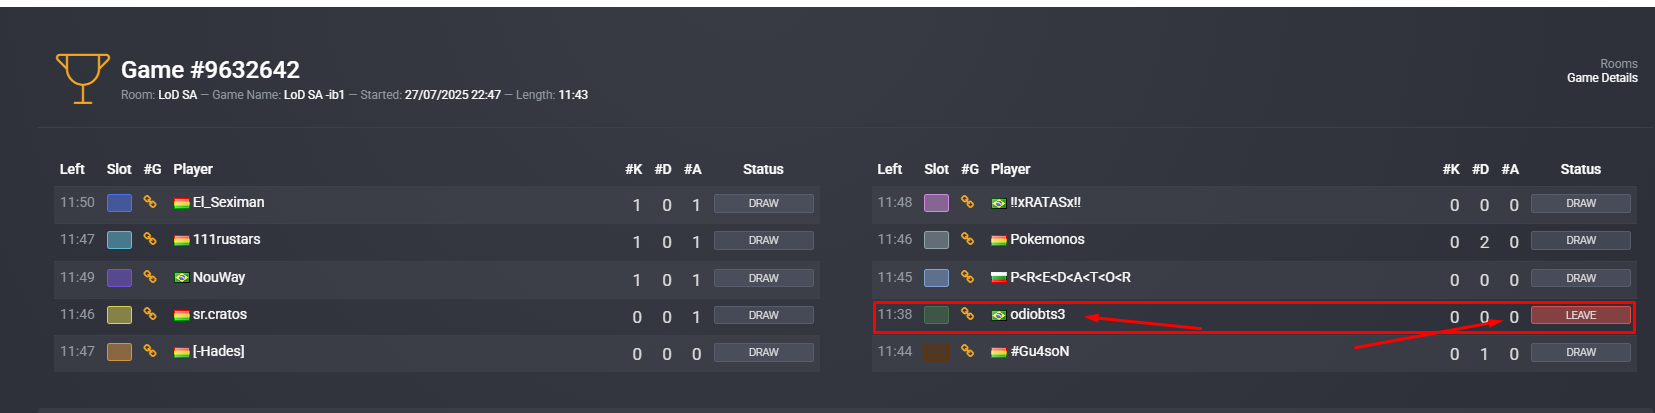
Task: Click the link icon next to sr.cratos
Action: pyautogui.click(x=150, y=314)
